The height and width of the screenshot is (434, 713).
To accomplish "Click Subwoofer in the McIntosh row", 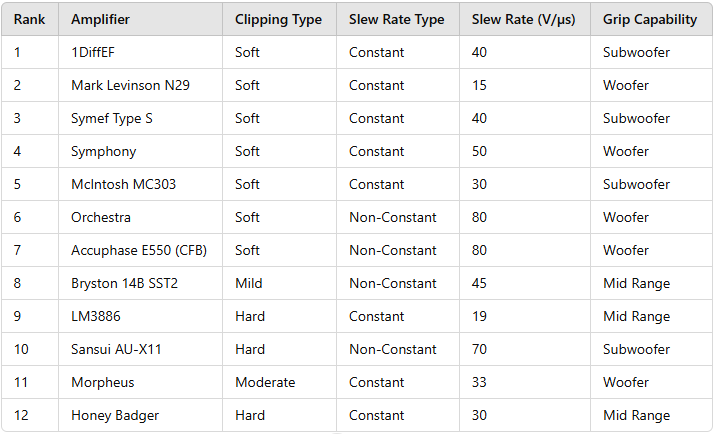I will tap(637, 184).
